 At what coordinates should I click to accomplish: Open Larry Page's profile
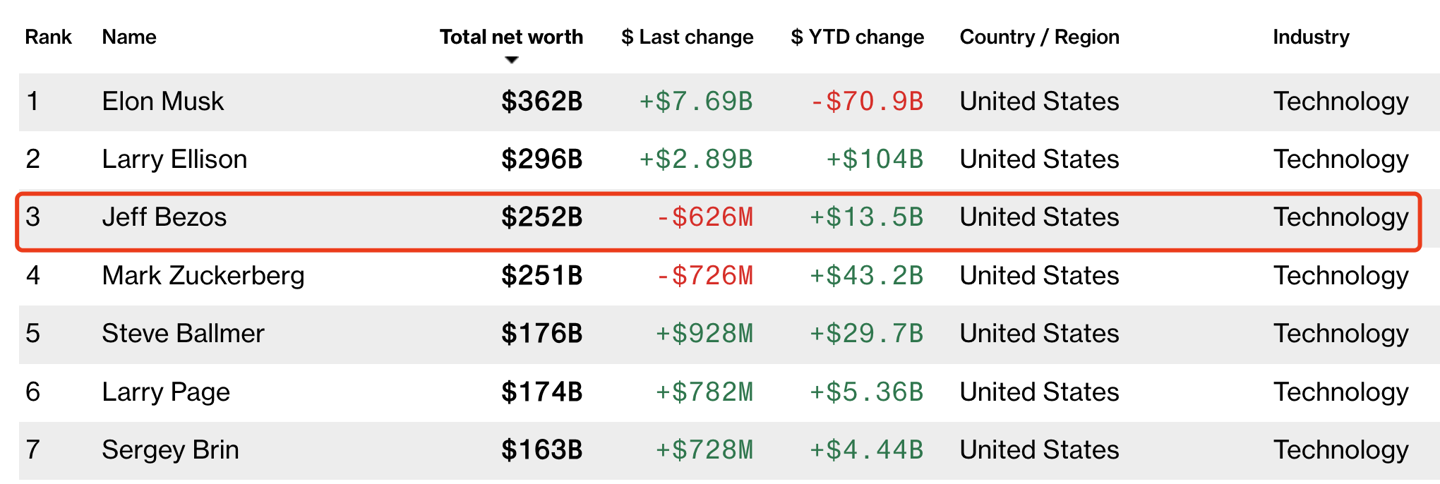click(166, 391)
